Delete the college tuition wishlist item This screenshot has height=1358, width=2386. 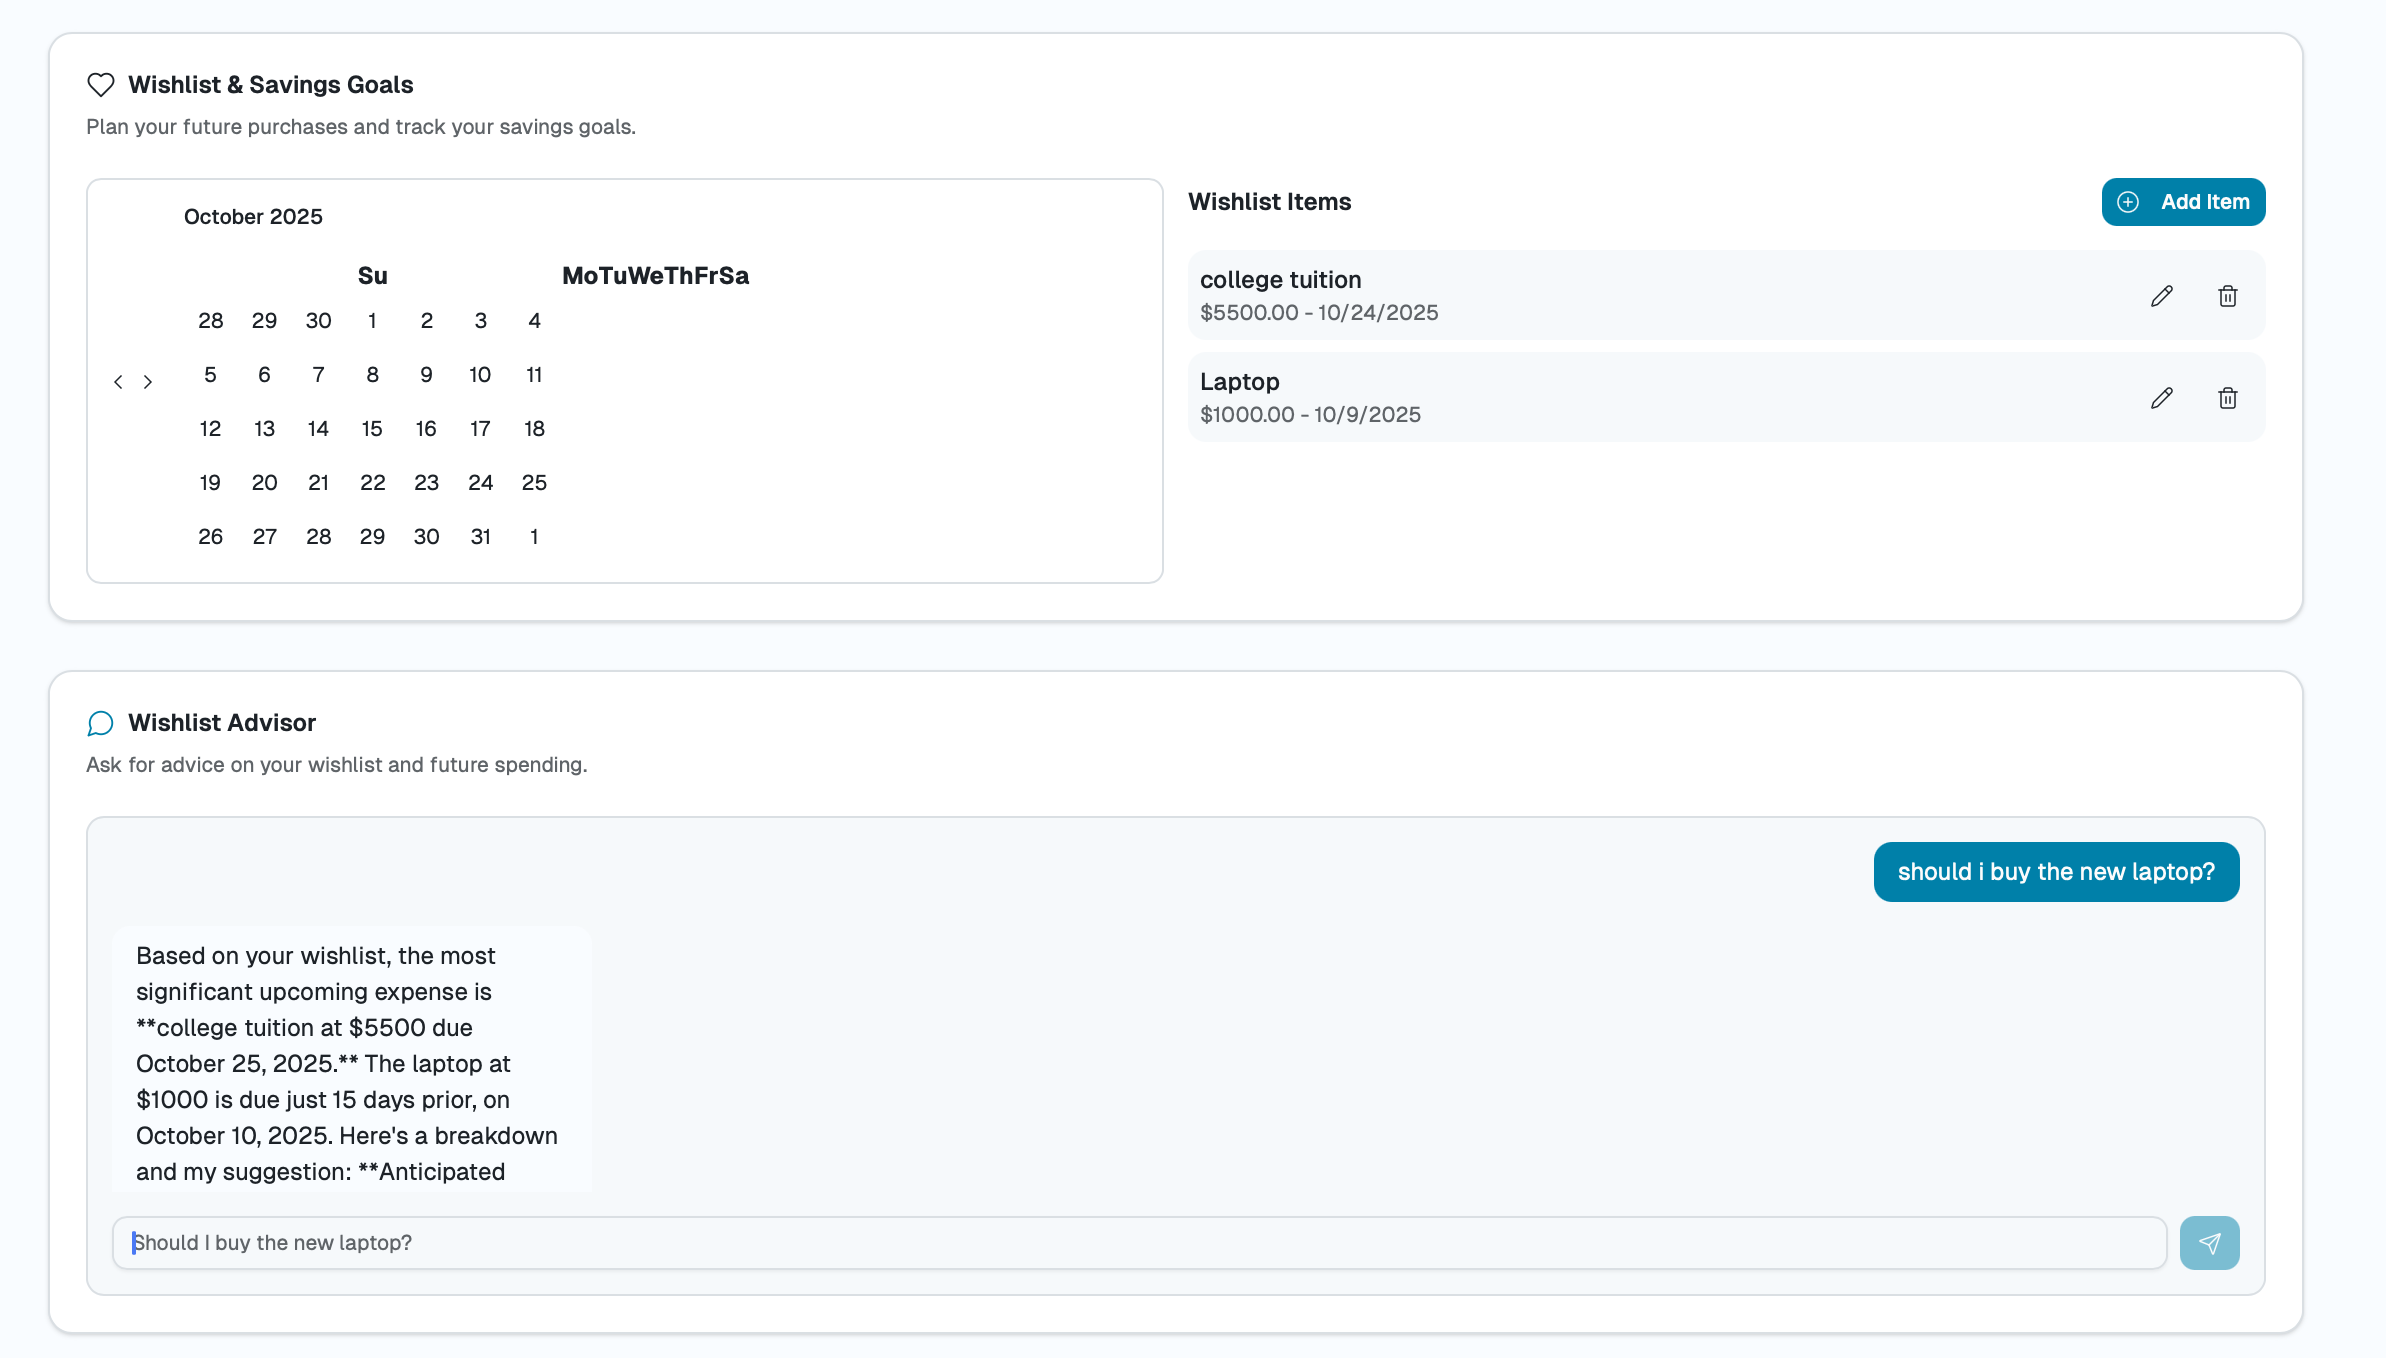pos(2227,296)
